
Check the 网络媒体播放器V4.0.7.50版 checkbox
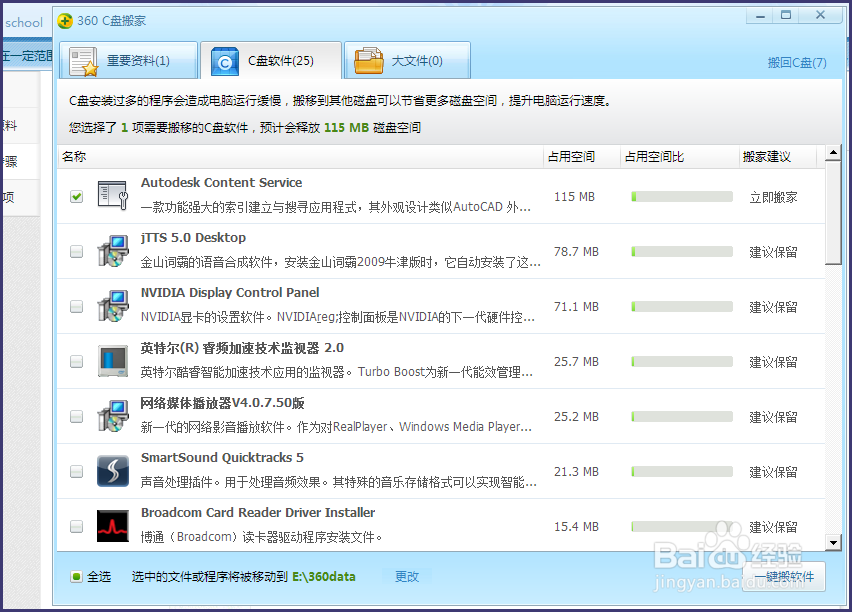77,416
